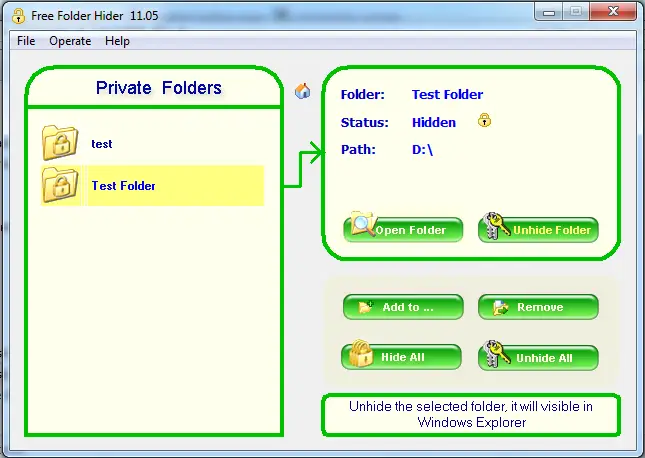Open the Operate menu

70,41
